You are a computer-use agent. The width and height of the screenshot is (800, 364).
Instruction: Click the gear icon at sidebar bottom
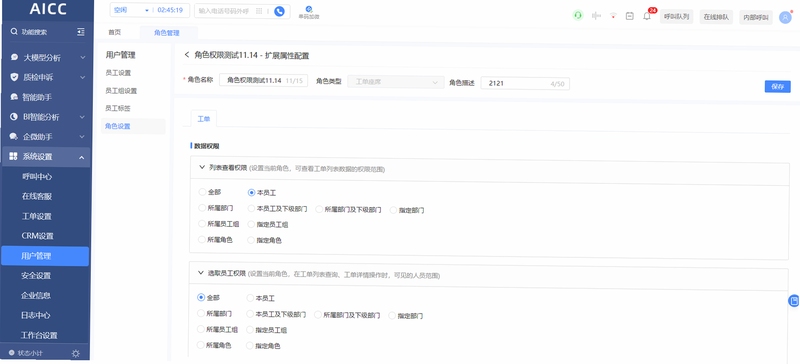pyautogui.click(x=76, y=353)
